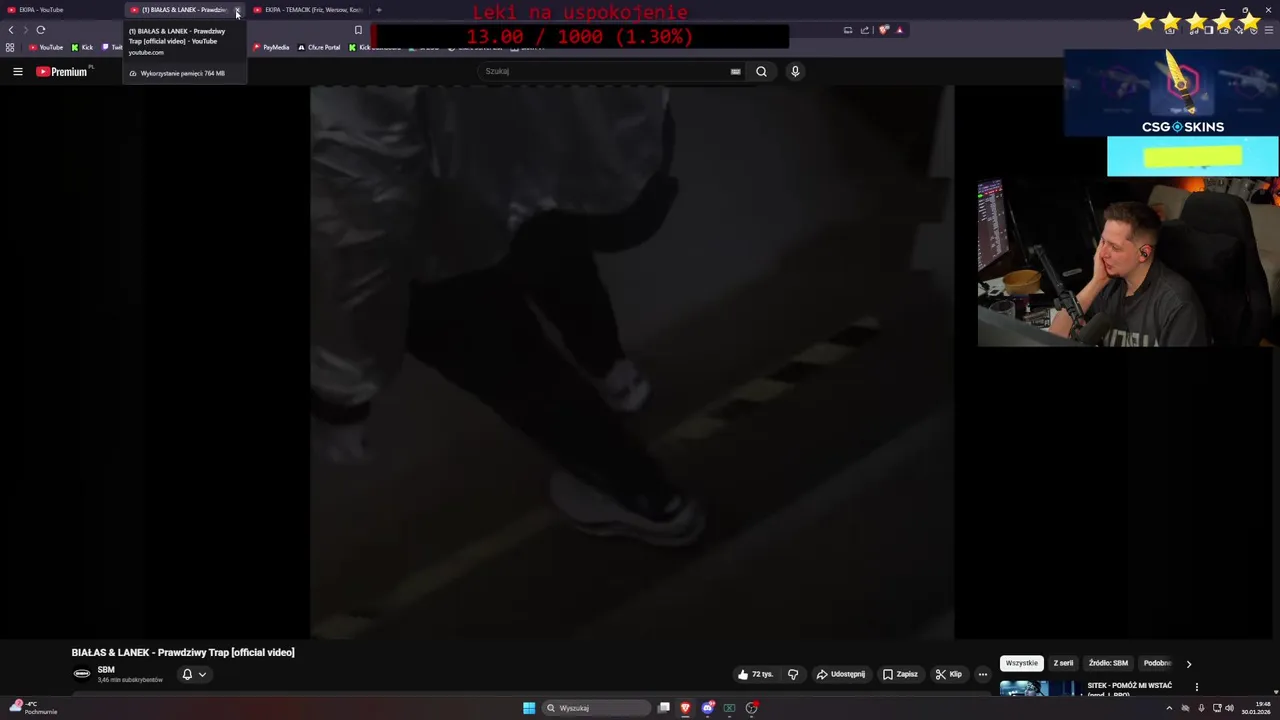Open Kick bookmark in bookmarks bar

(82, 47)
